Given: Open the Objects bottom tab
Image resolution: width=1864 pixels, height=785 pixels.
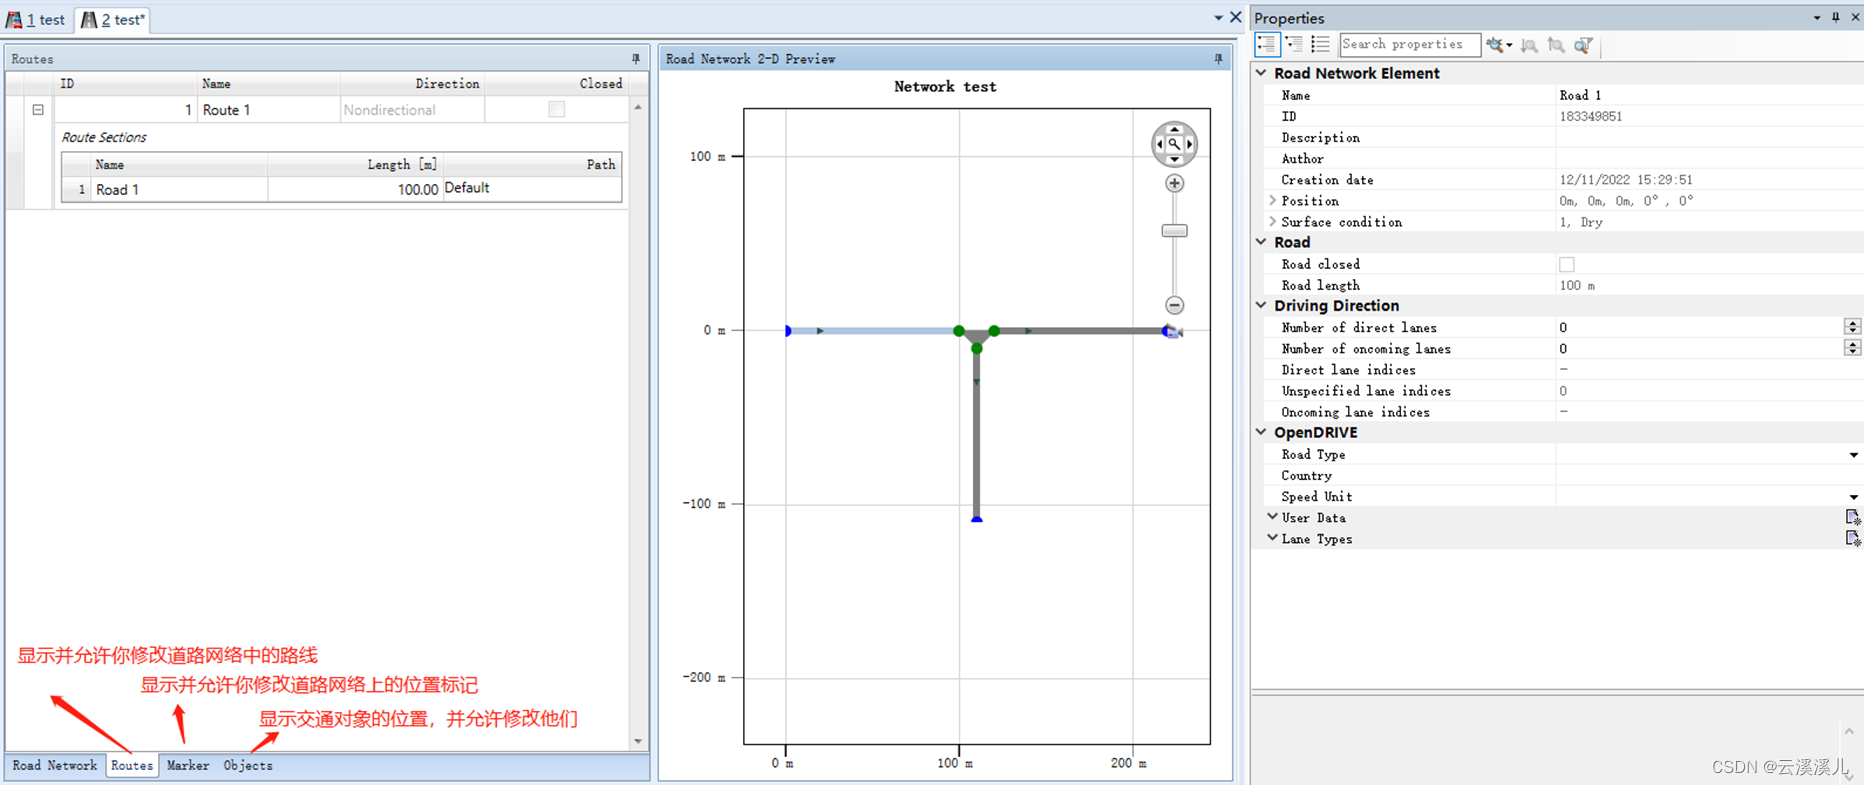Looking at the screenshot, I should pos(248,765).
